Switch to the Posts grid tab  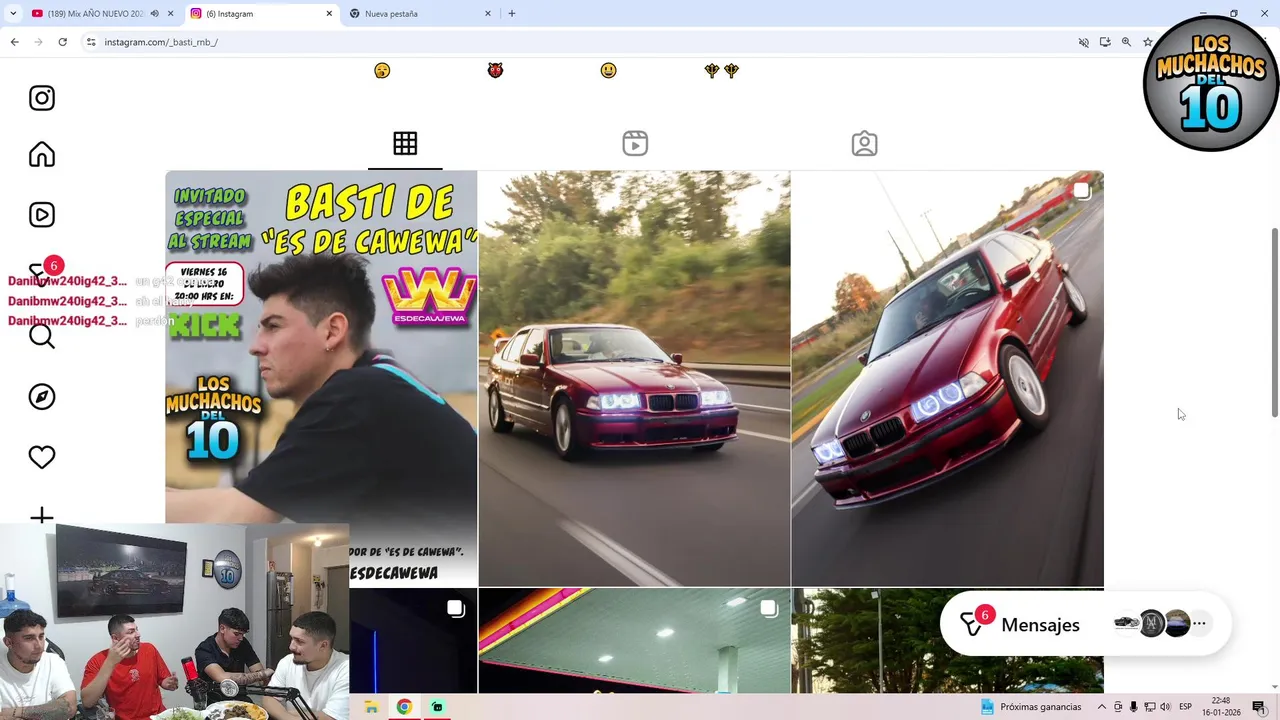405,143
